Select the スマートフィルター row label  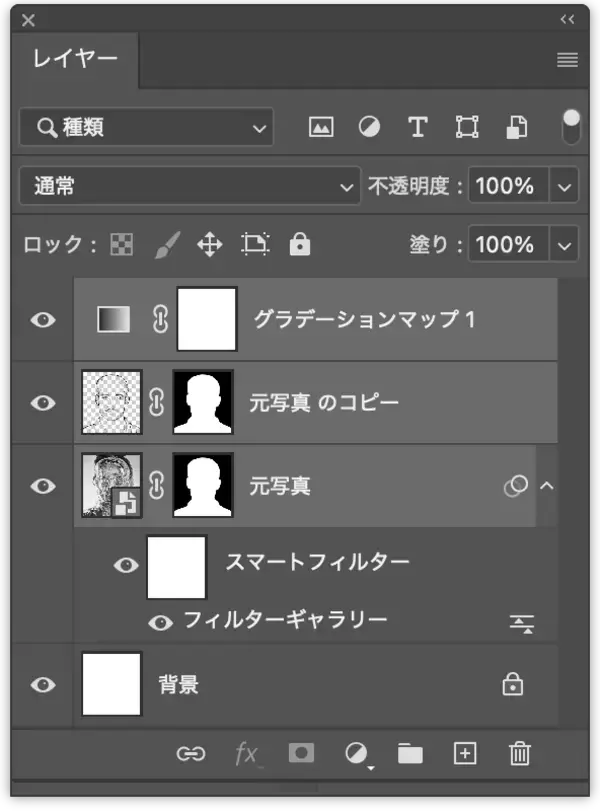point(318,562)
